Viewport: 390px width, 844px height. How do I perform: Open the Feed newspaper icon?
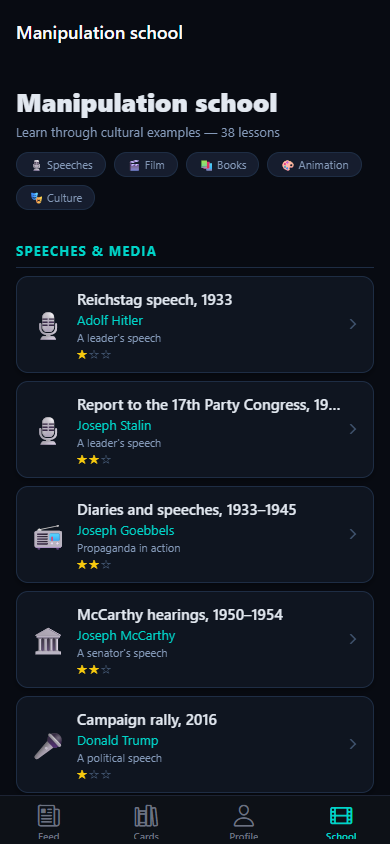coord(48,816)
